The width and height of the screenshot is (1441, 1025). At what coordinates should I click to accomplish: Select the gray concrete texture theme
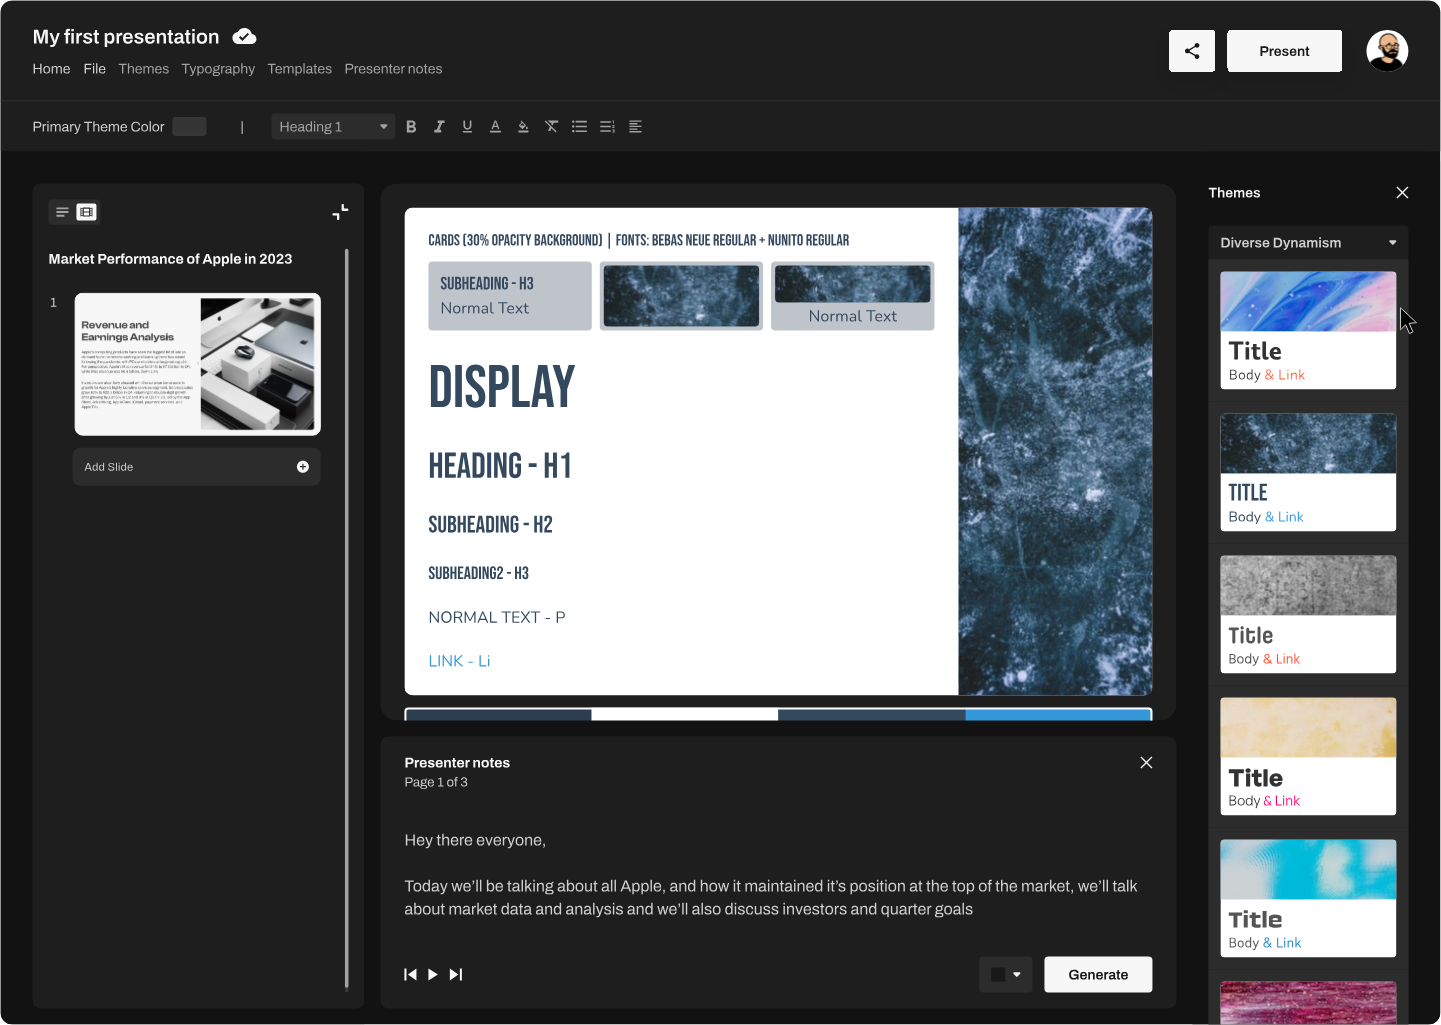pyautogui.click(x=1308, y=614)
